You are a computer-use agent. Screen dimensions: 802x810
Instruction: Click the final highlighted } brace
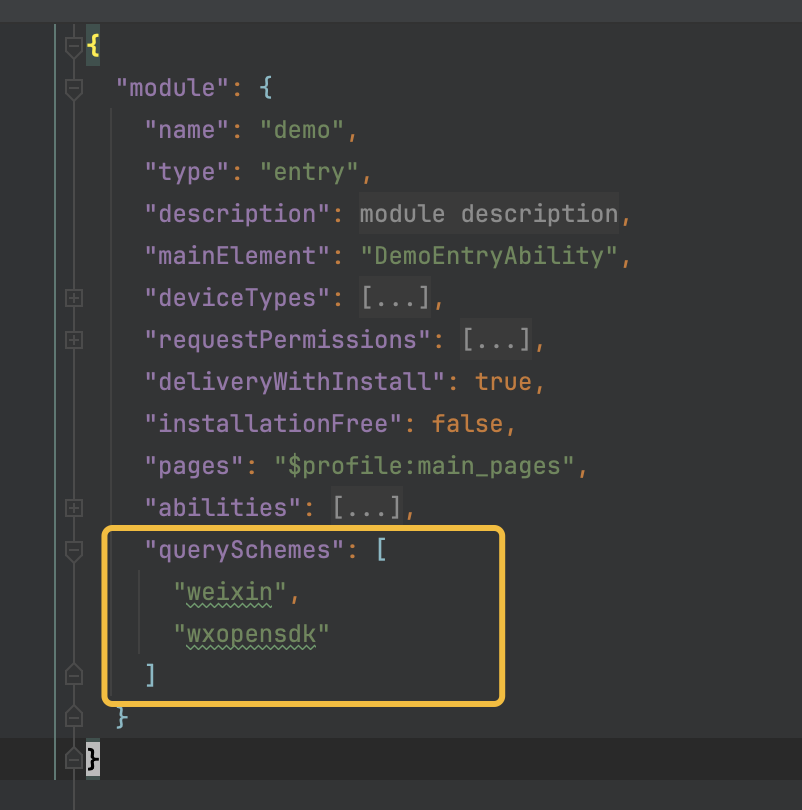(x=93, y=759)
